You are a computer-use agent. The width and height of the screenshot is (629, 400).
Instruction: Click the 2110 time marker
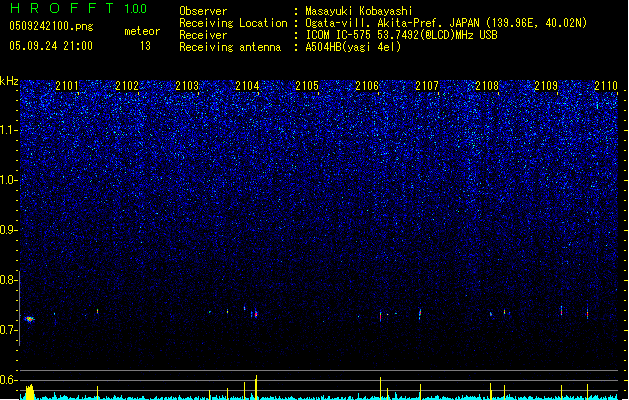[606, 86]
